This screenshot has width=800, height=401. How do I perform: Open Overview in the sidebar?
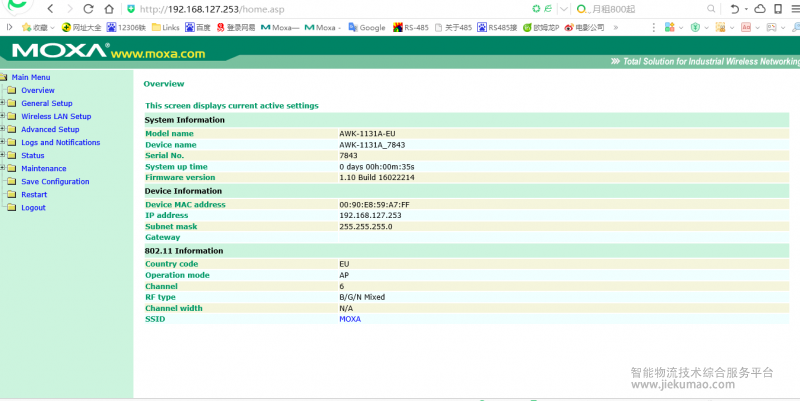click(x=38, y=90)
